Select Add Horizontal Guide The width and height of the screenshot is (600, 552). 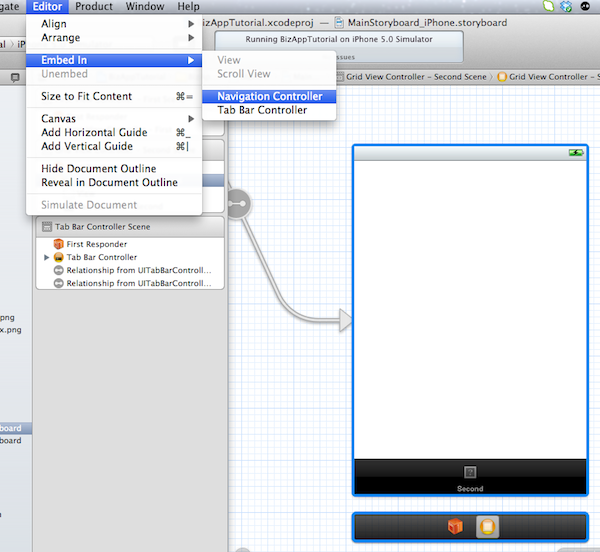pyautogui.click(x=114, y=132)
